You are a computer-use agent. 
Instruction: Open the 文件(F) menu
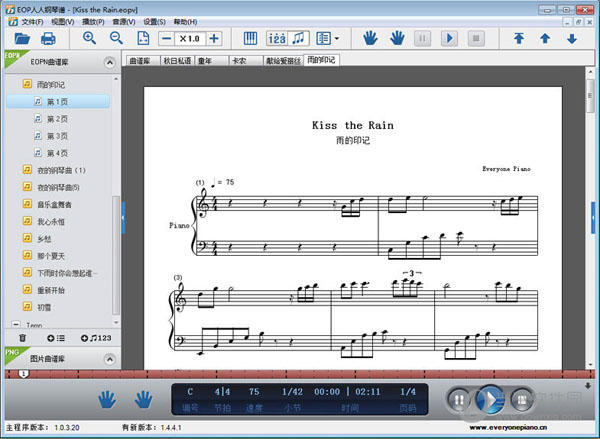tap(32, 22)
